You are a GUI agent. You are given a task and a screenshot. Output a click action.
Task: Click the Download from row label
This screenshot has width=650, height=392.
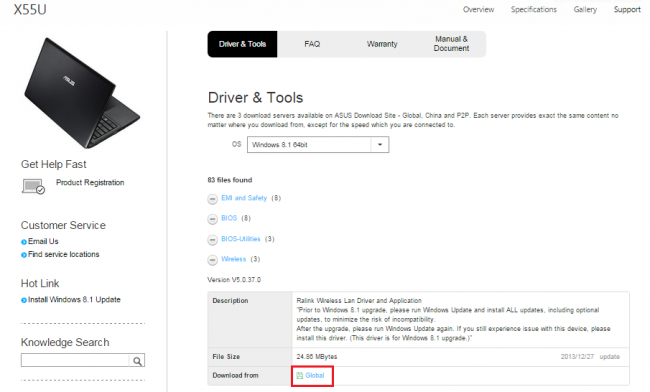point(235,375)
